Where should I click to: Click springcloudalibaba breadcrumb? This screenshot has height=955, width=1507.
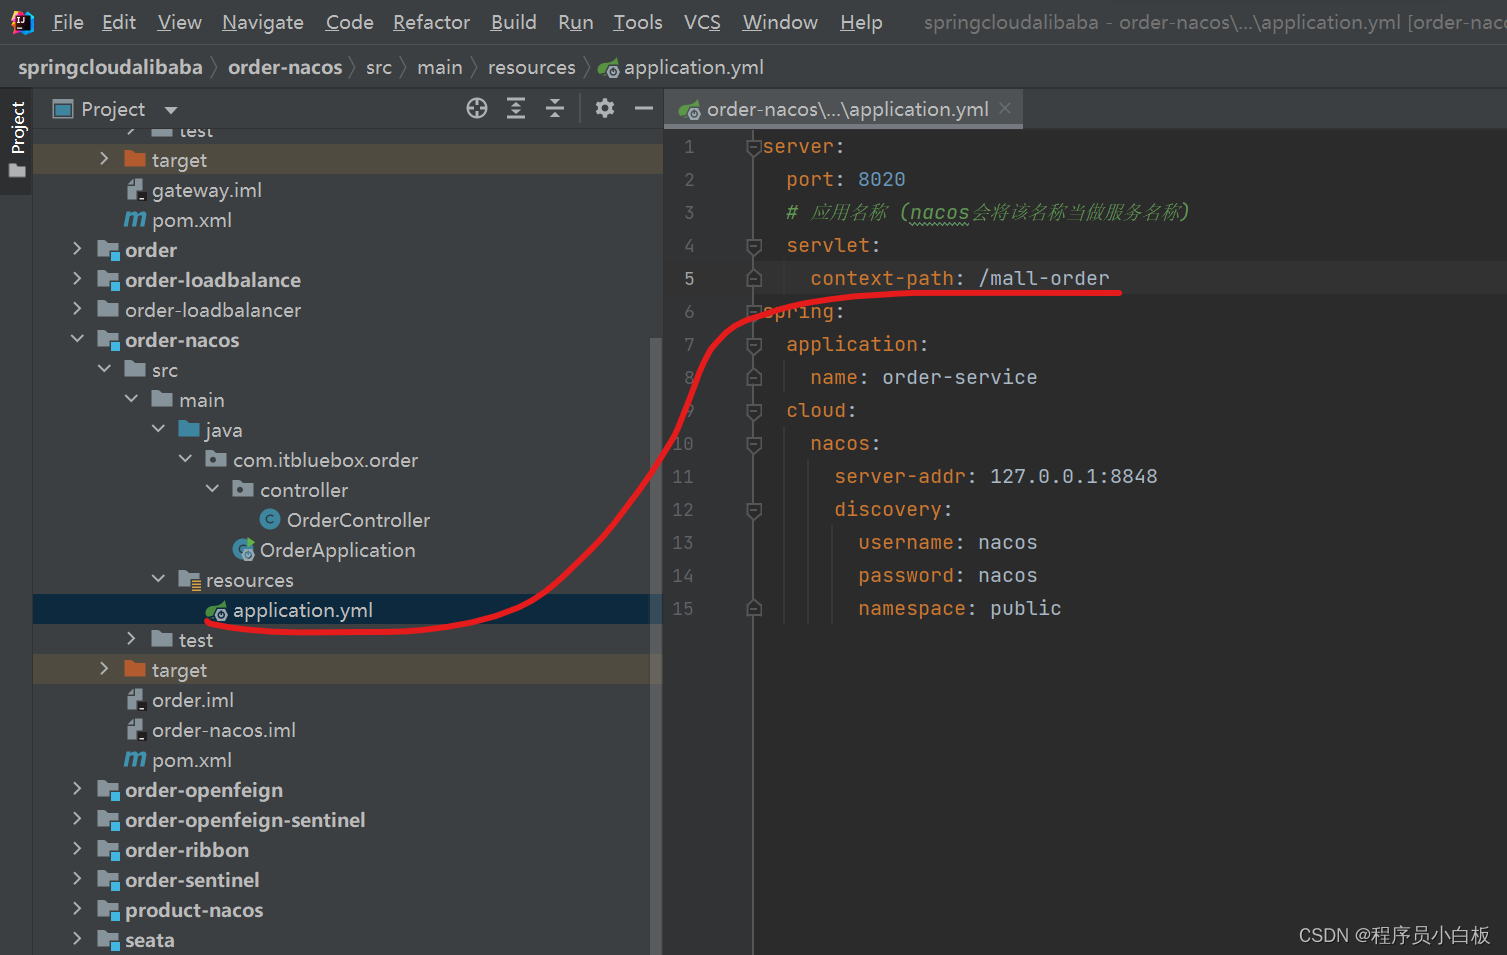pos(110,67)
